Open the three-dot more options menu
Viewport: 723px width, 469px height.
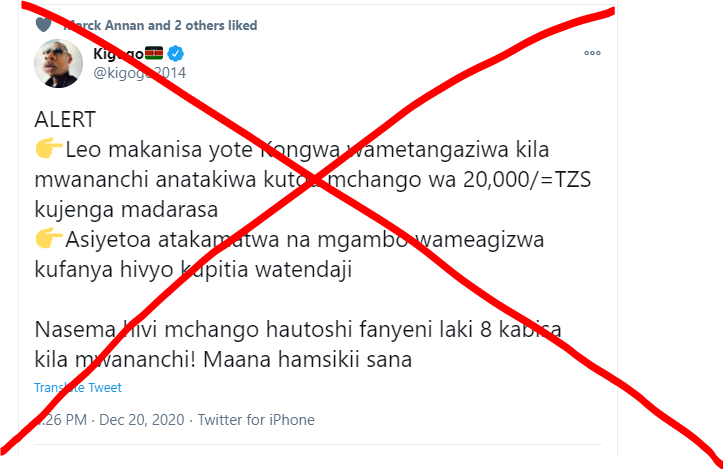[592, 53]
